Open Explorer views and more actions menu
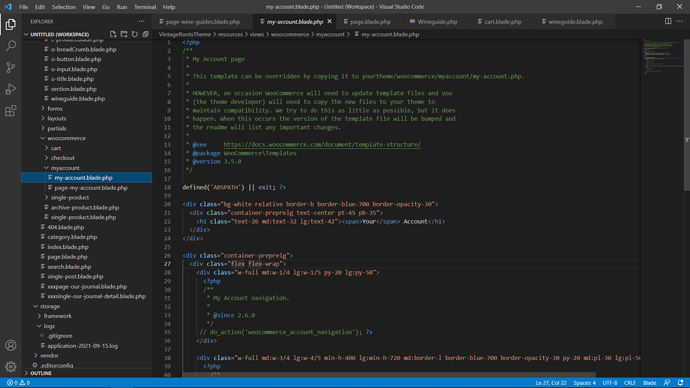This screenshot has width=690, height=388. [x=141, y=21]
